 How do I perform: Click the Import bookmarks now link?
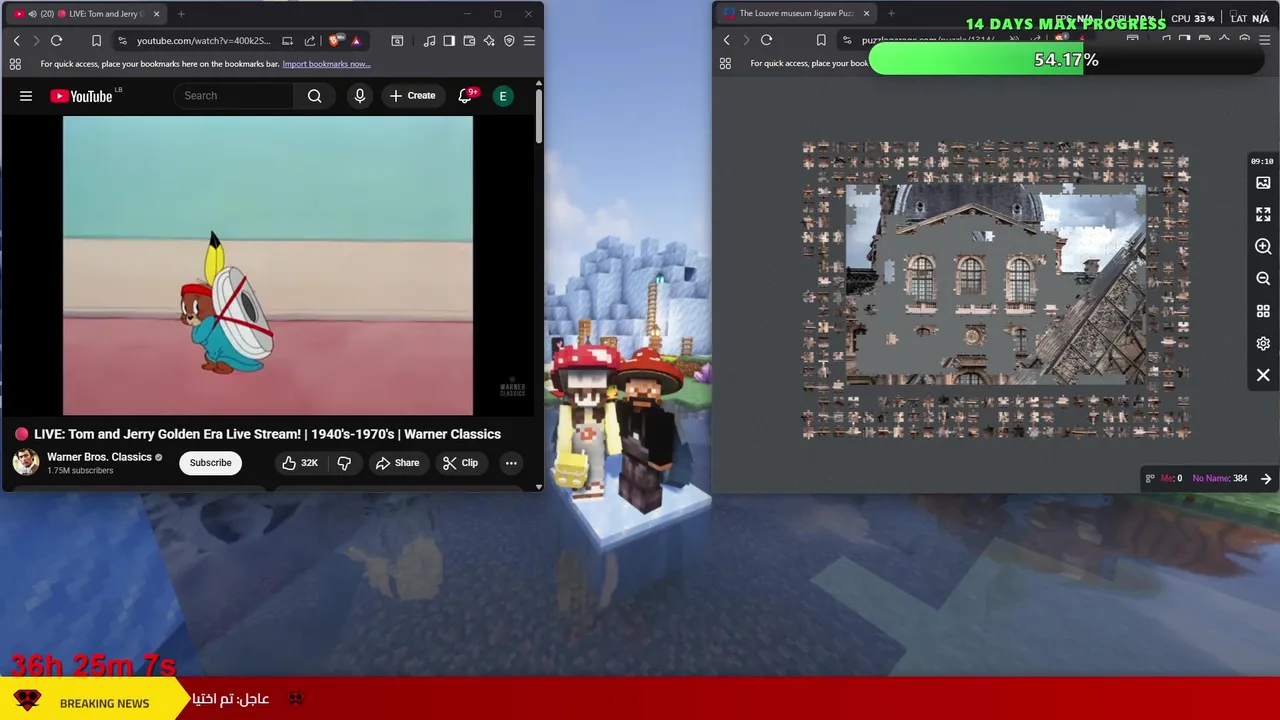(326, 64)
